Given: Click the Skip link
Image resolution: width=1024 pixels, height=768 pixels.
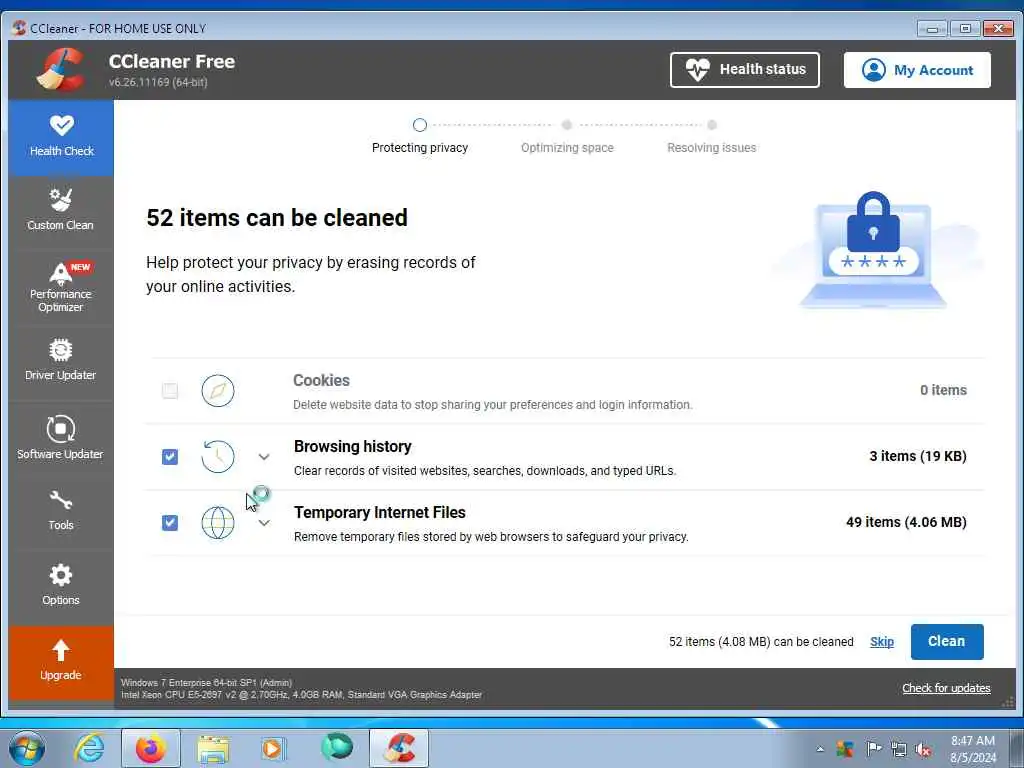Looking at the screenshot, I should point(882,642).
